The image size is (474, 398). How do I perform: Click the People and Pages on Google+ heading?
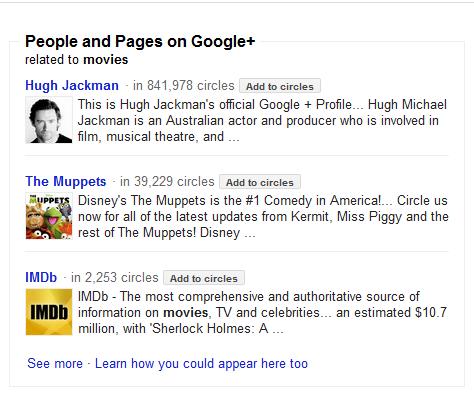pyautogui.click(x=140, y=42)
